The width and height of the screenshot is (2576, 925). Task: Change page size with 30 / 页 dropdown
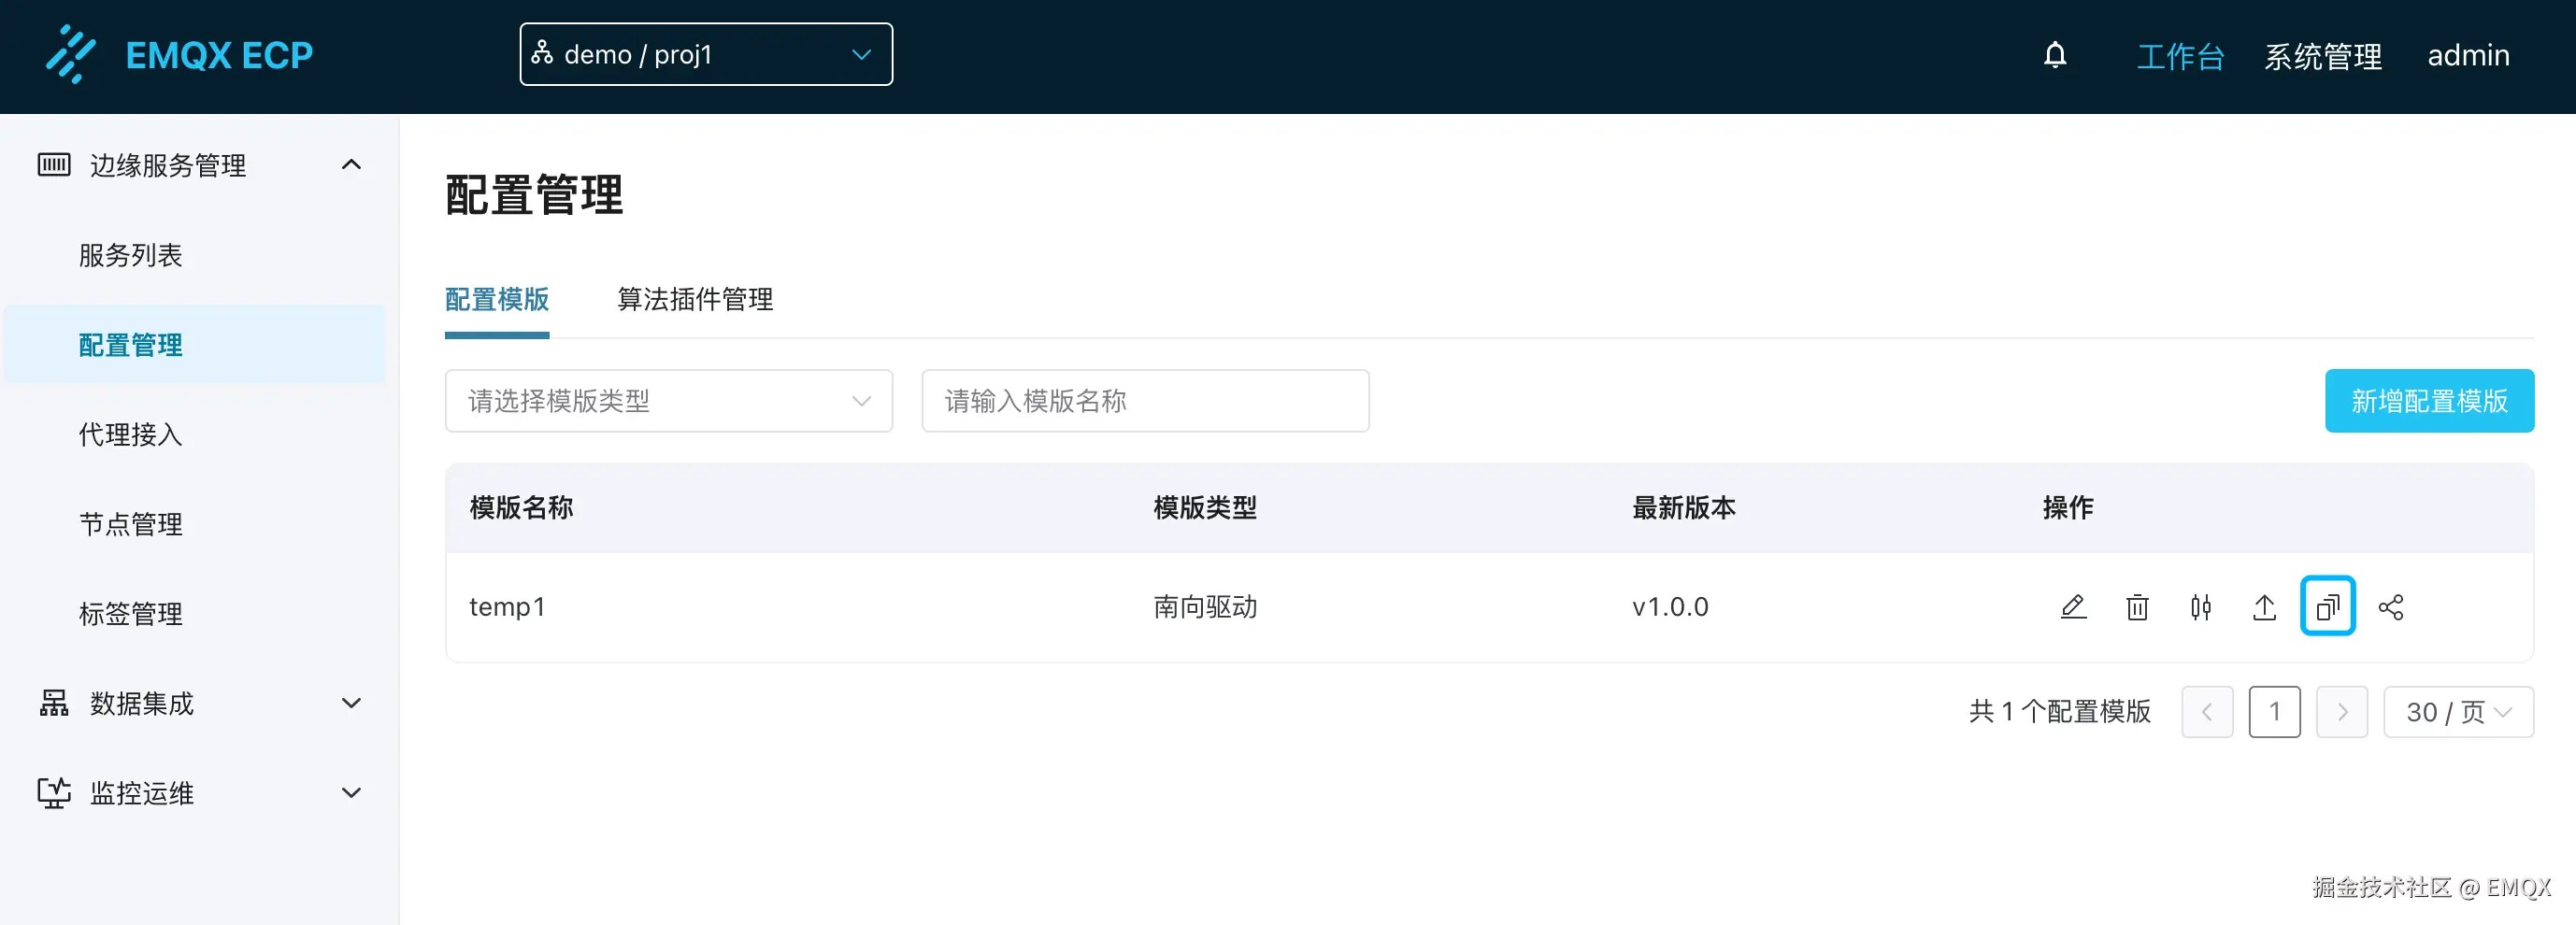coord(2458,712)
